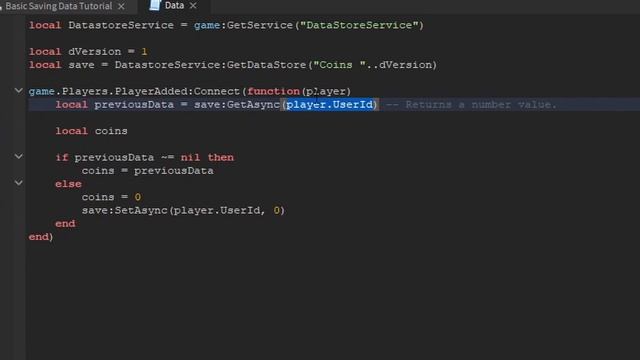Image resolution: width=640 pixels, height=360 pixels.
Task: Click the PlayerAdded:Connect text
Action: click(178, 91)
